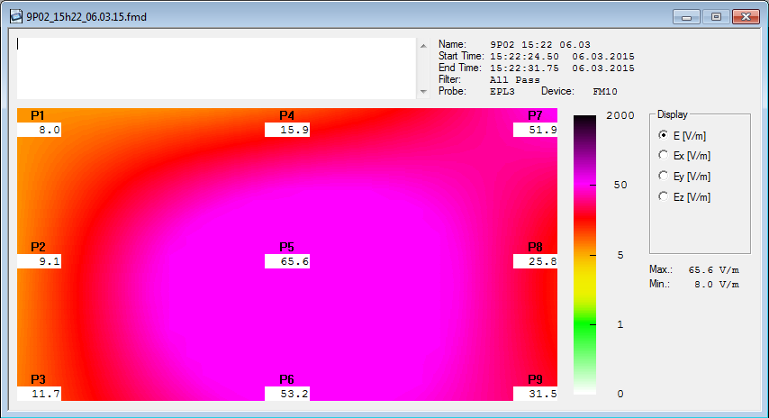Minimize the 9P02 file window
Image resolution: width=769 pixels, height=418 pixels.
tap(687, 17)
